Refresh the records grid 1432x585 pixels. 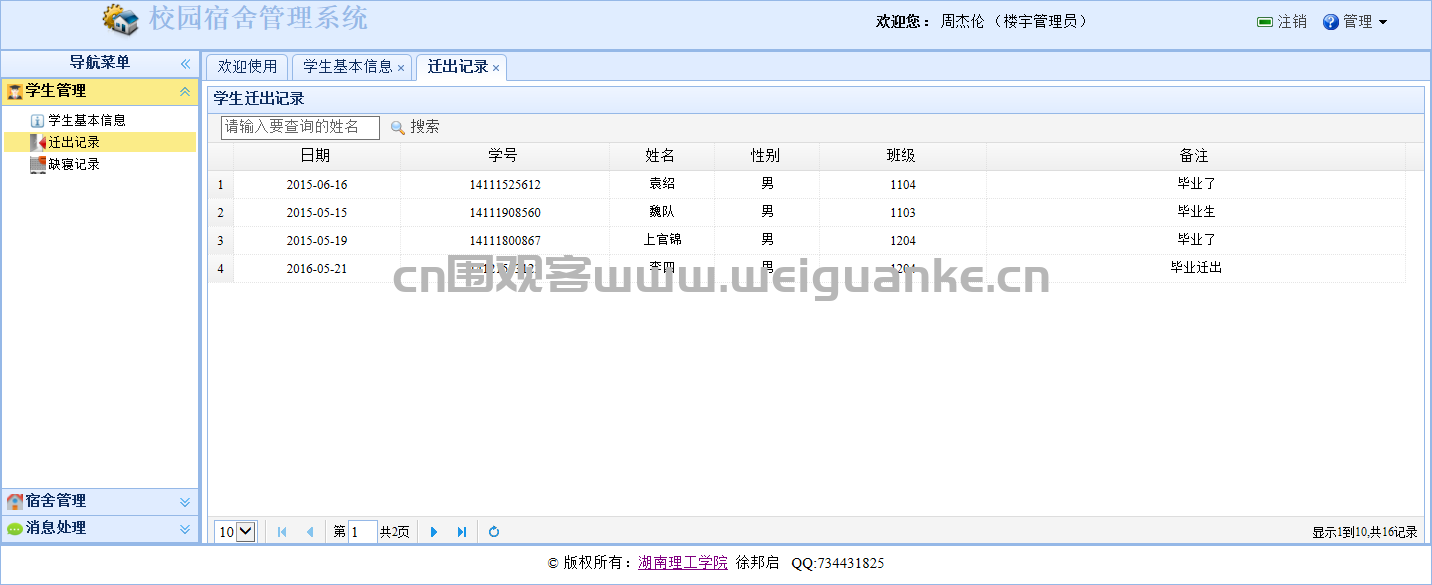[494, 532]
